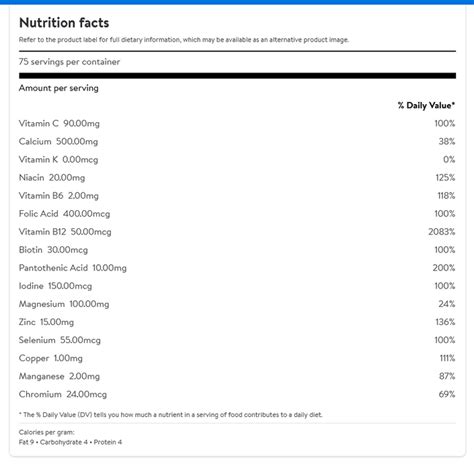Click the Vitamin K 0.00mcg entry
Image resolution: width=474 pixels, height=470 pixels.
tap(58, 160)
